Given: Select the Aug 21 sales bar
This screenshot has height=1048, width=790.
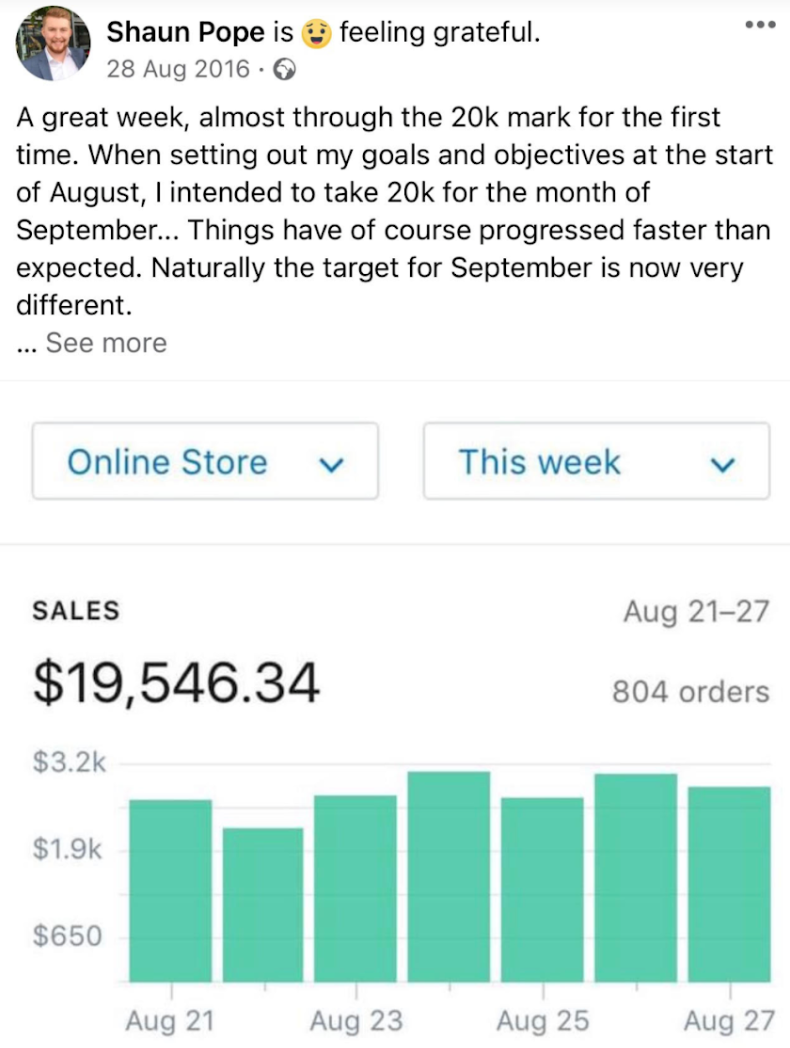Looking at the screenshot, I should 170,890.
